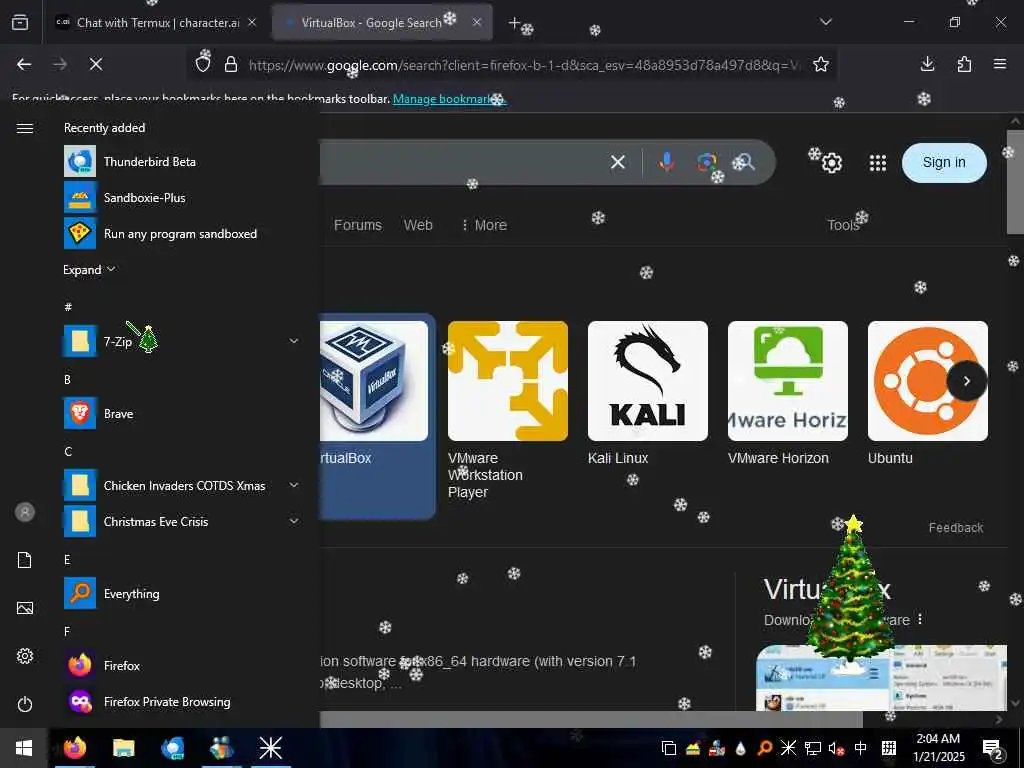This screenshot has height=768, width=1024.
Task: Stop loading the page
Action: tap(96, 64)
